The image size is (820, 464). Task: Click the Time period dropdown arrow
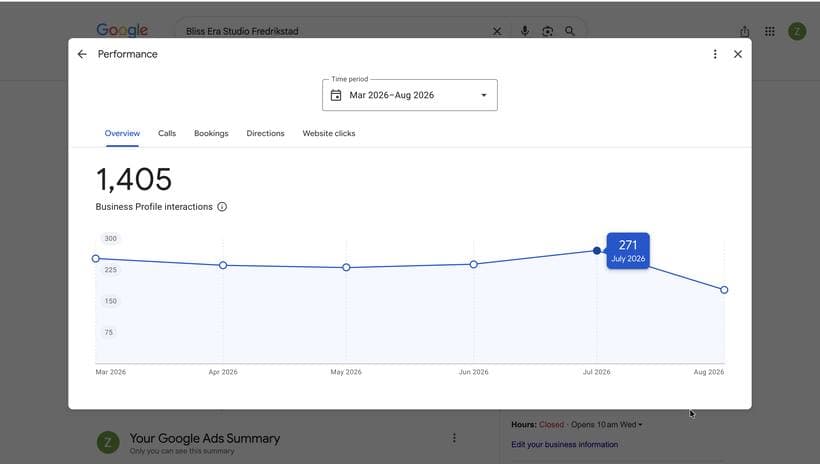pyautogui.click(x=484, y=95)
